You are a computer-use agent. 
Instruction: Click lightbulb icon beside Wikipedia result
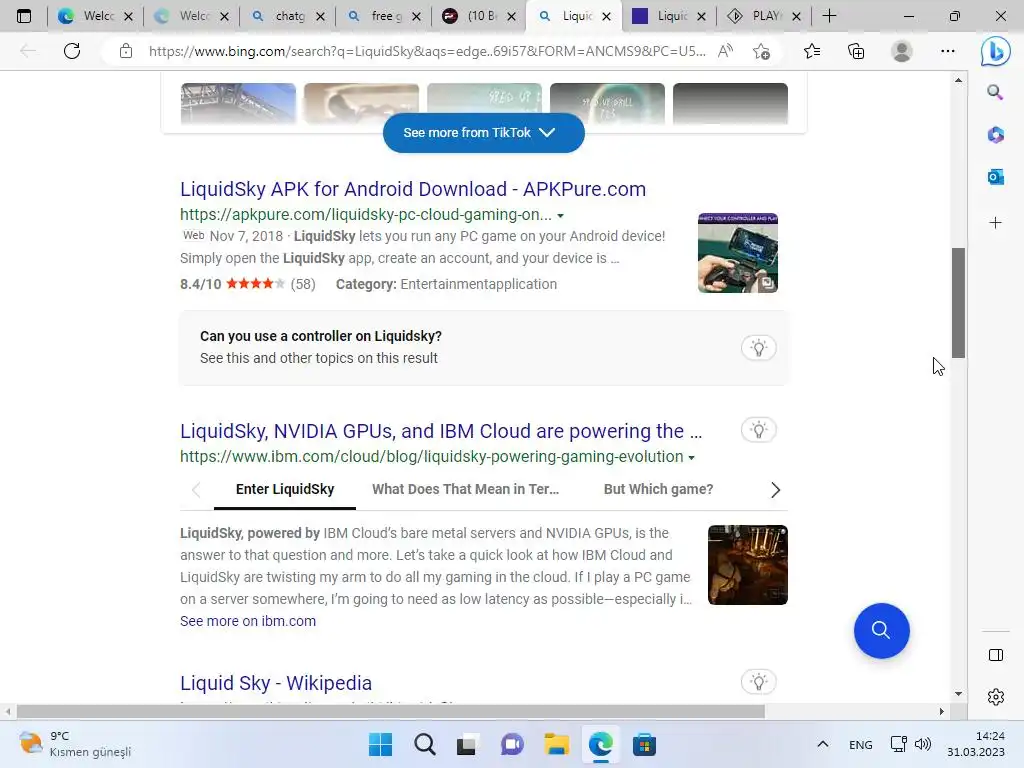[758, 682]
